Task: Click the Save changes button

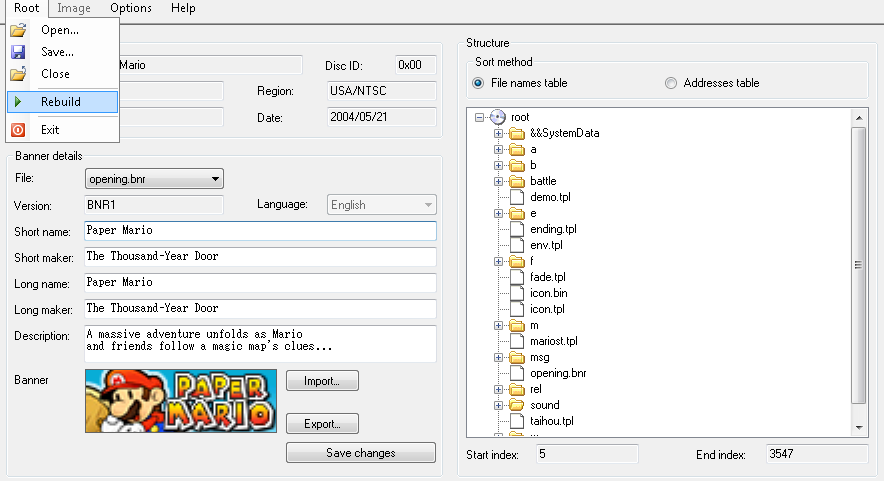Action: tap(361, 453)
